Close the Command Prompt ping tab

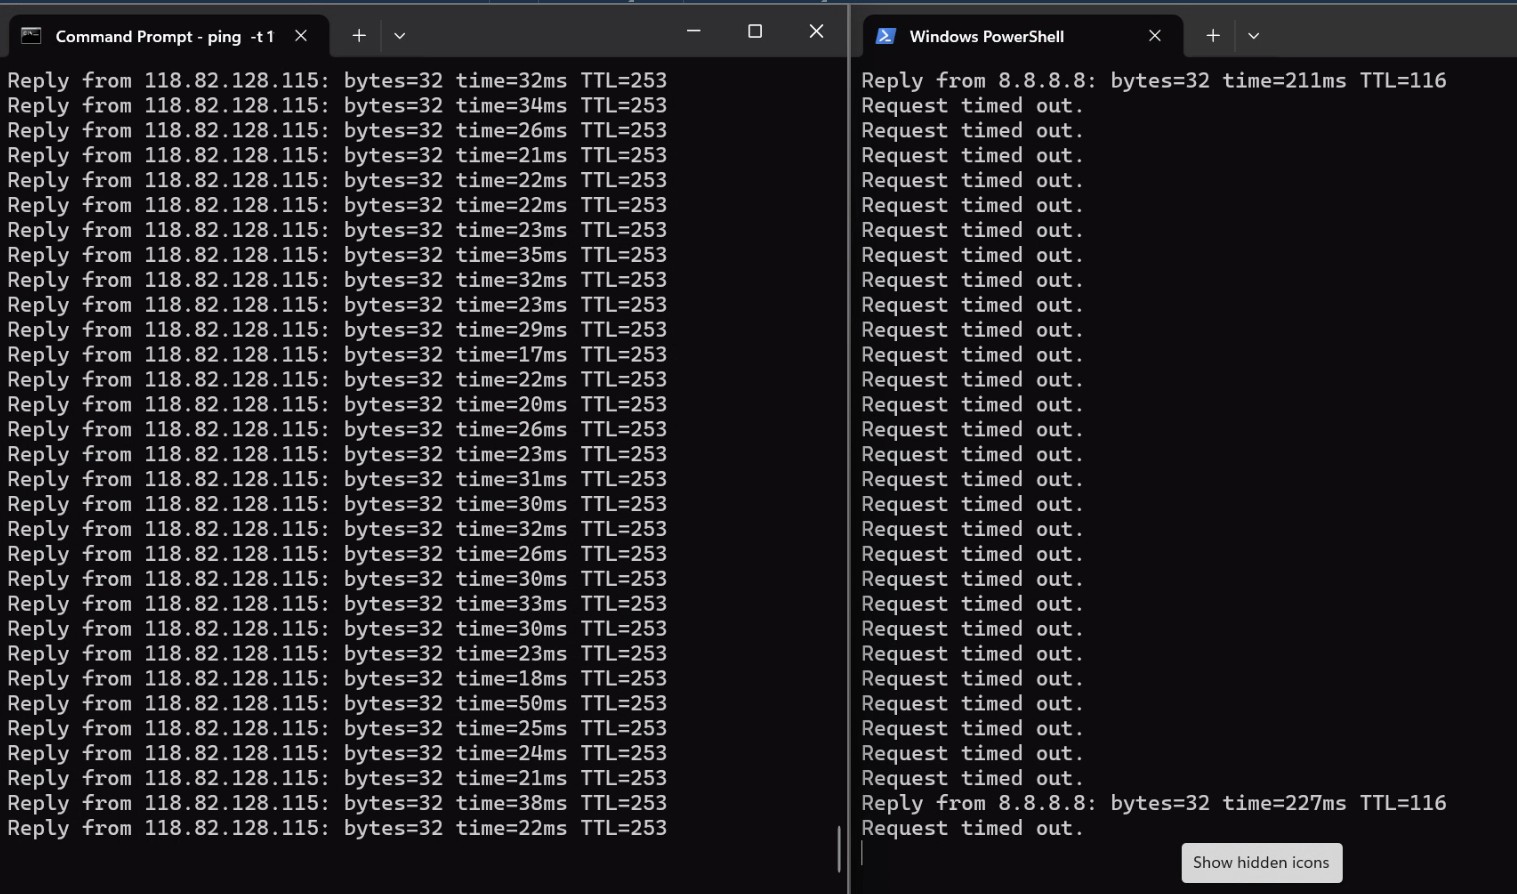point(301,36)
